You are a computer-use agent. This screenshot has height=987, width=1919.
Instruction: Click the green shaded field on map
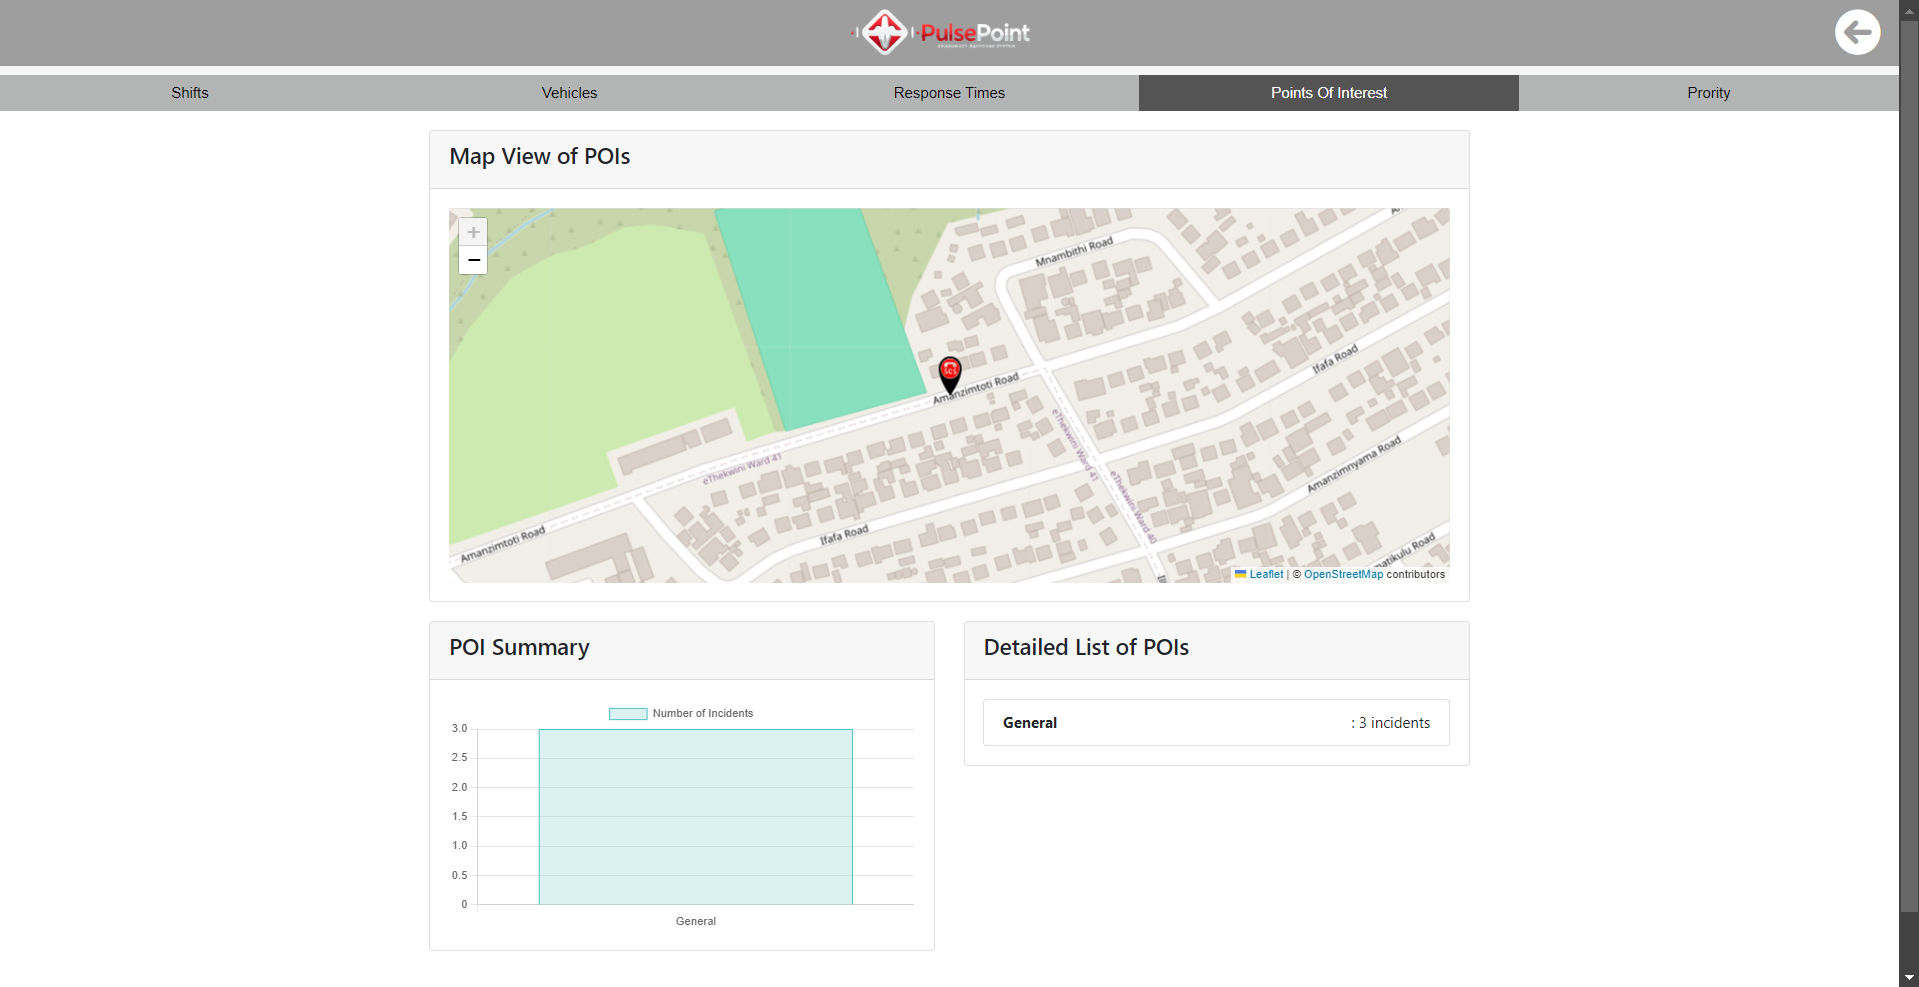(x=820, y=318)
